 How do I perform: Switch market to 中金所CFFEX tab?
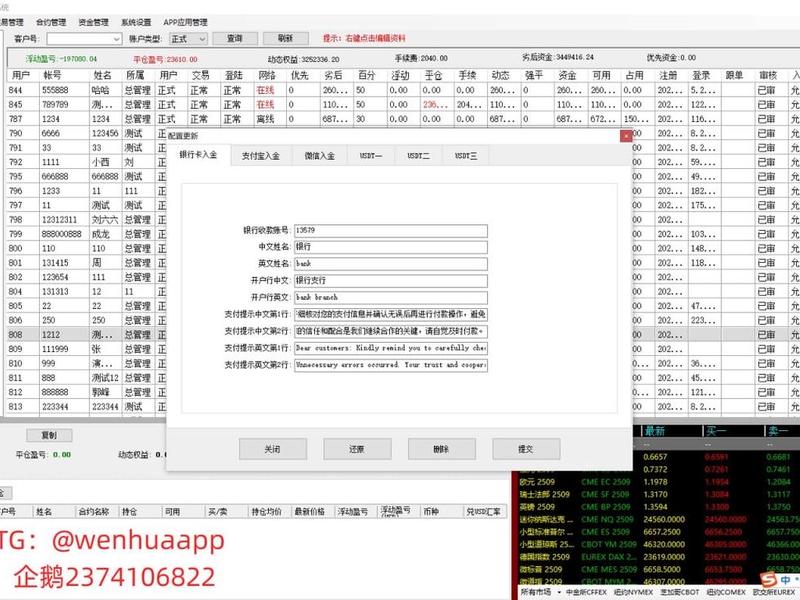586,592
